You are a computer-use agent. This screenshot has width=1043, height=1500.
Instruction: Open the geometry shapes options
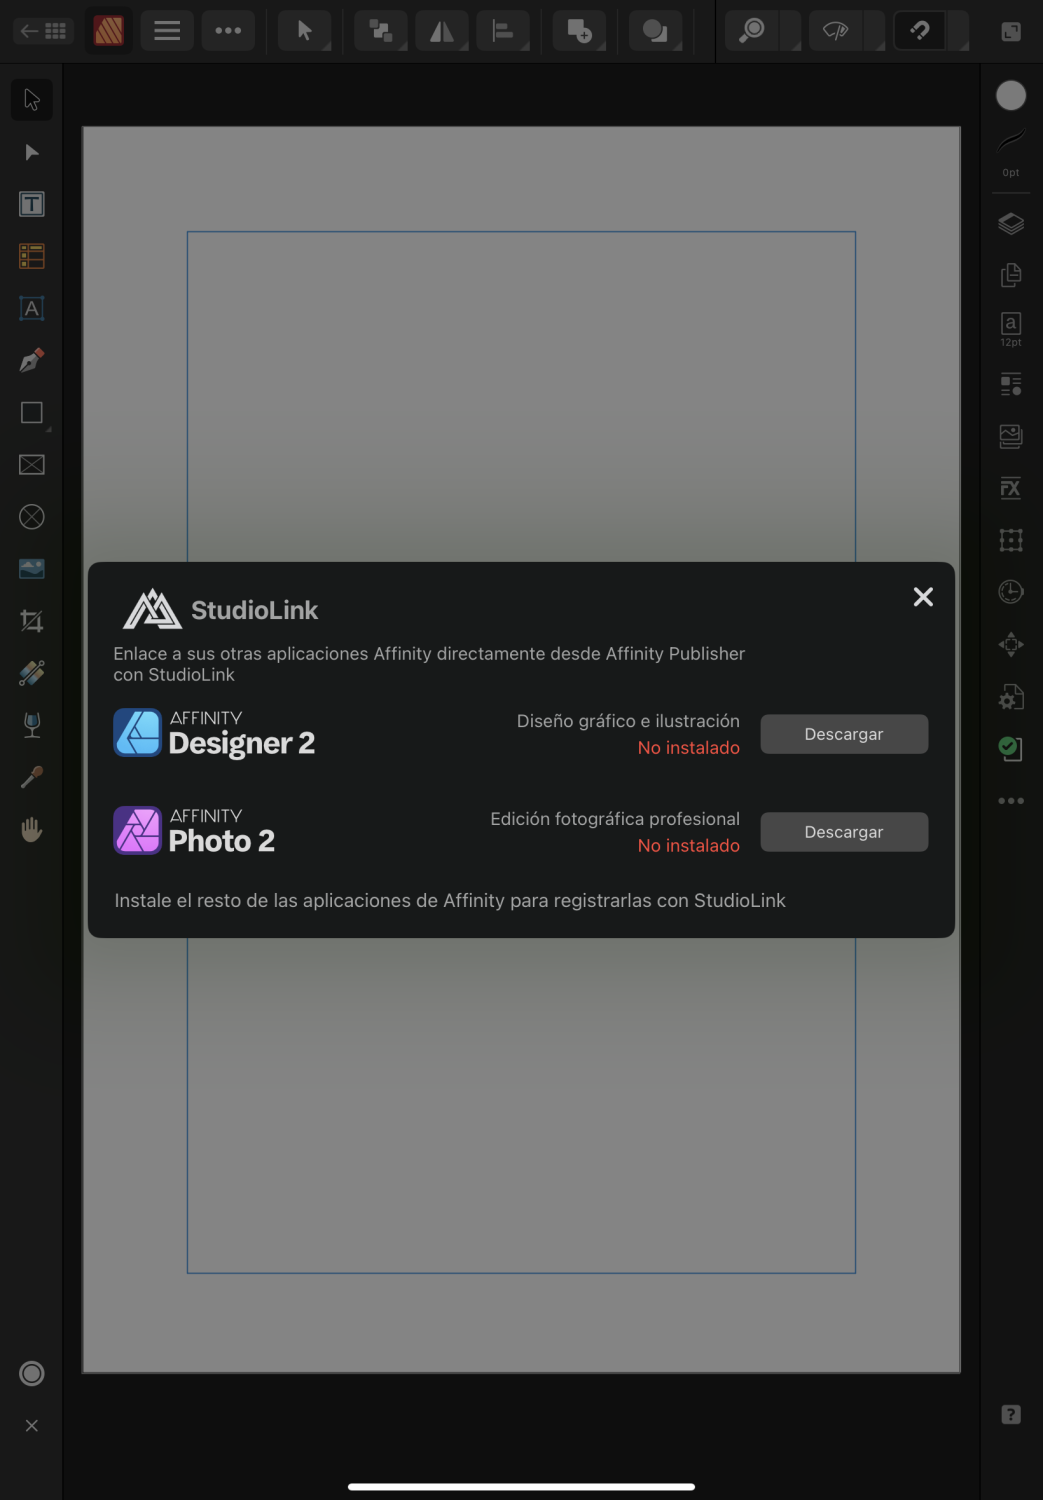click(x=655, y=31)
